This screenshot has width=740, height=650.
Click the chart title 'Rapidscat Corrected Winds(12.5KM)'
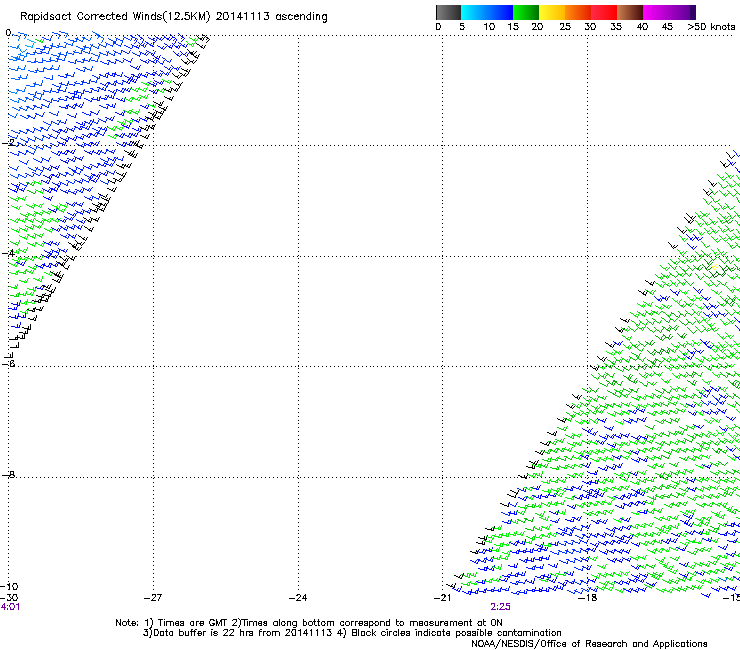click(x=115, y=17)
